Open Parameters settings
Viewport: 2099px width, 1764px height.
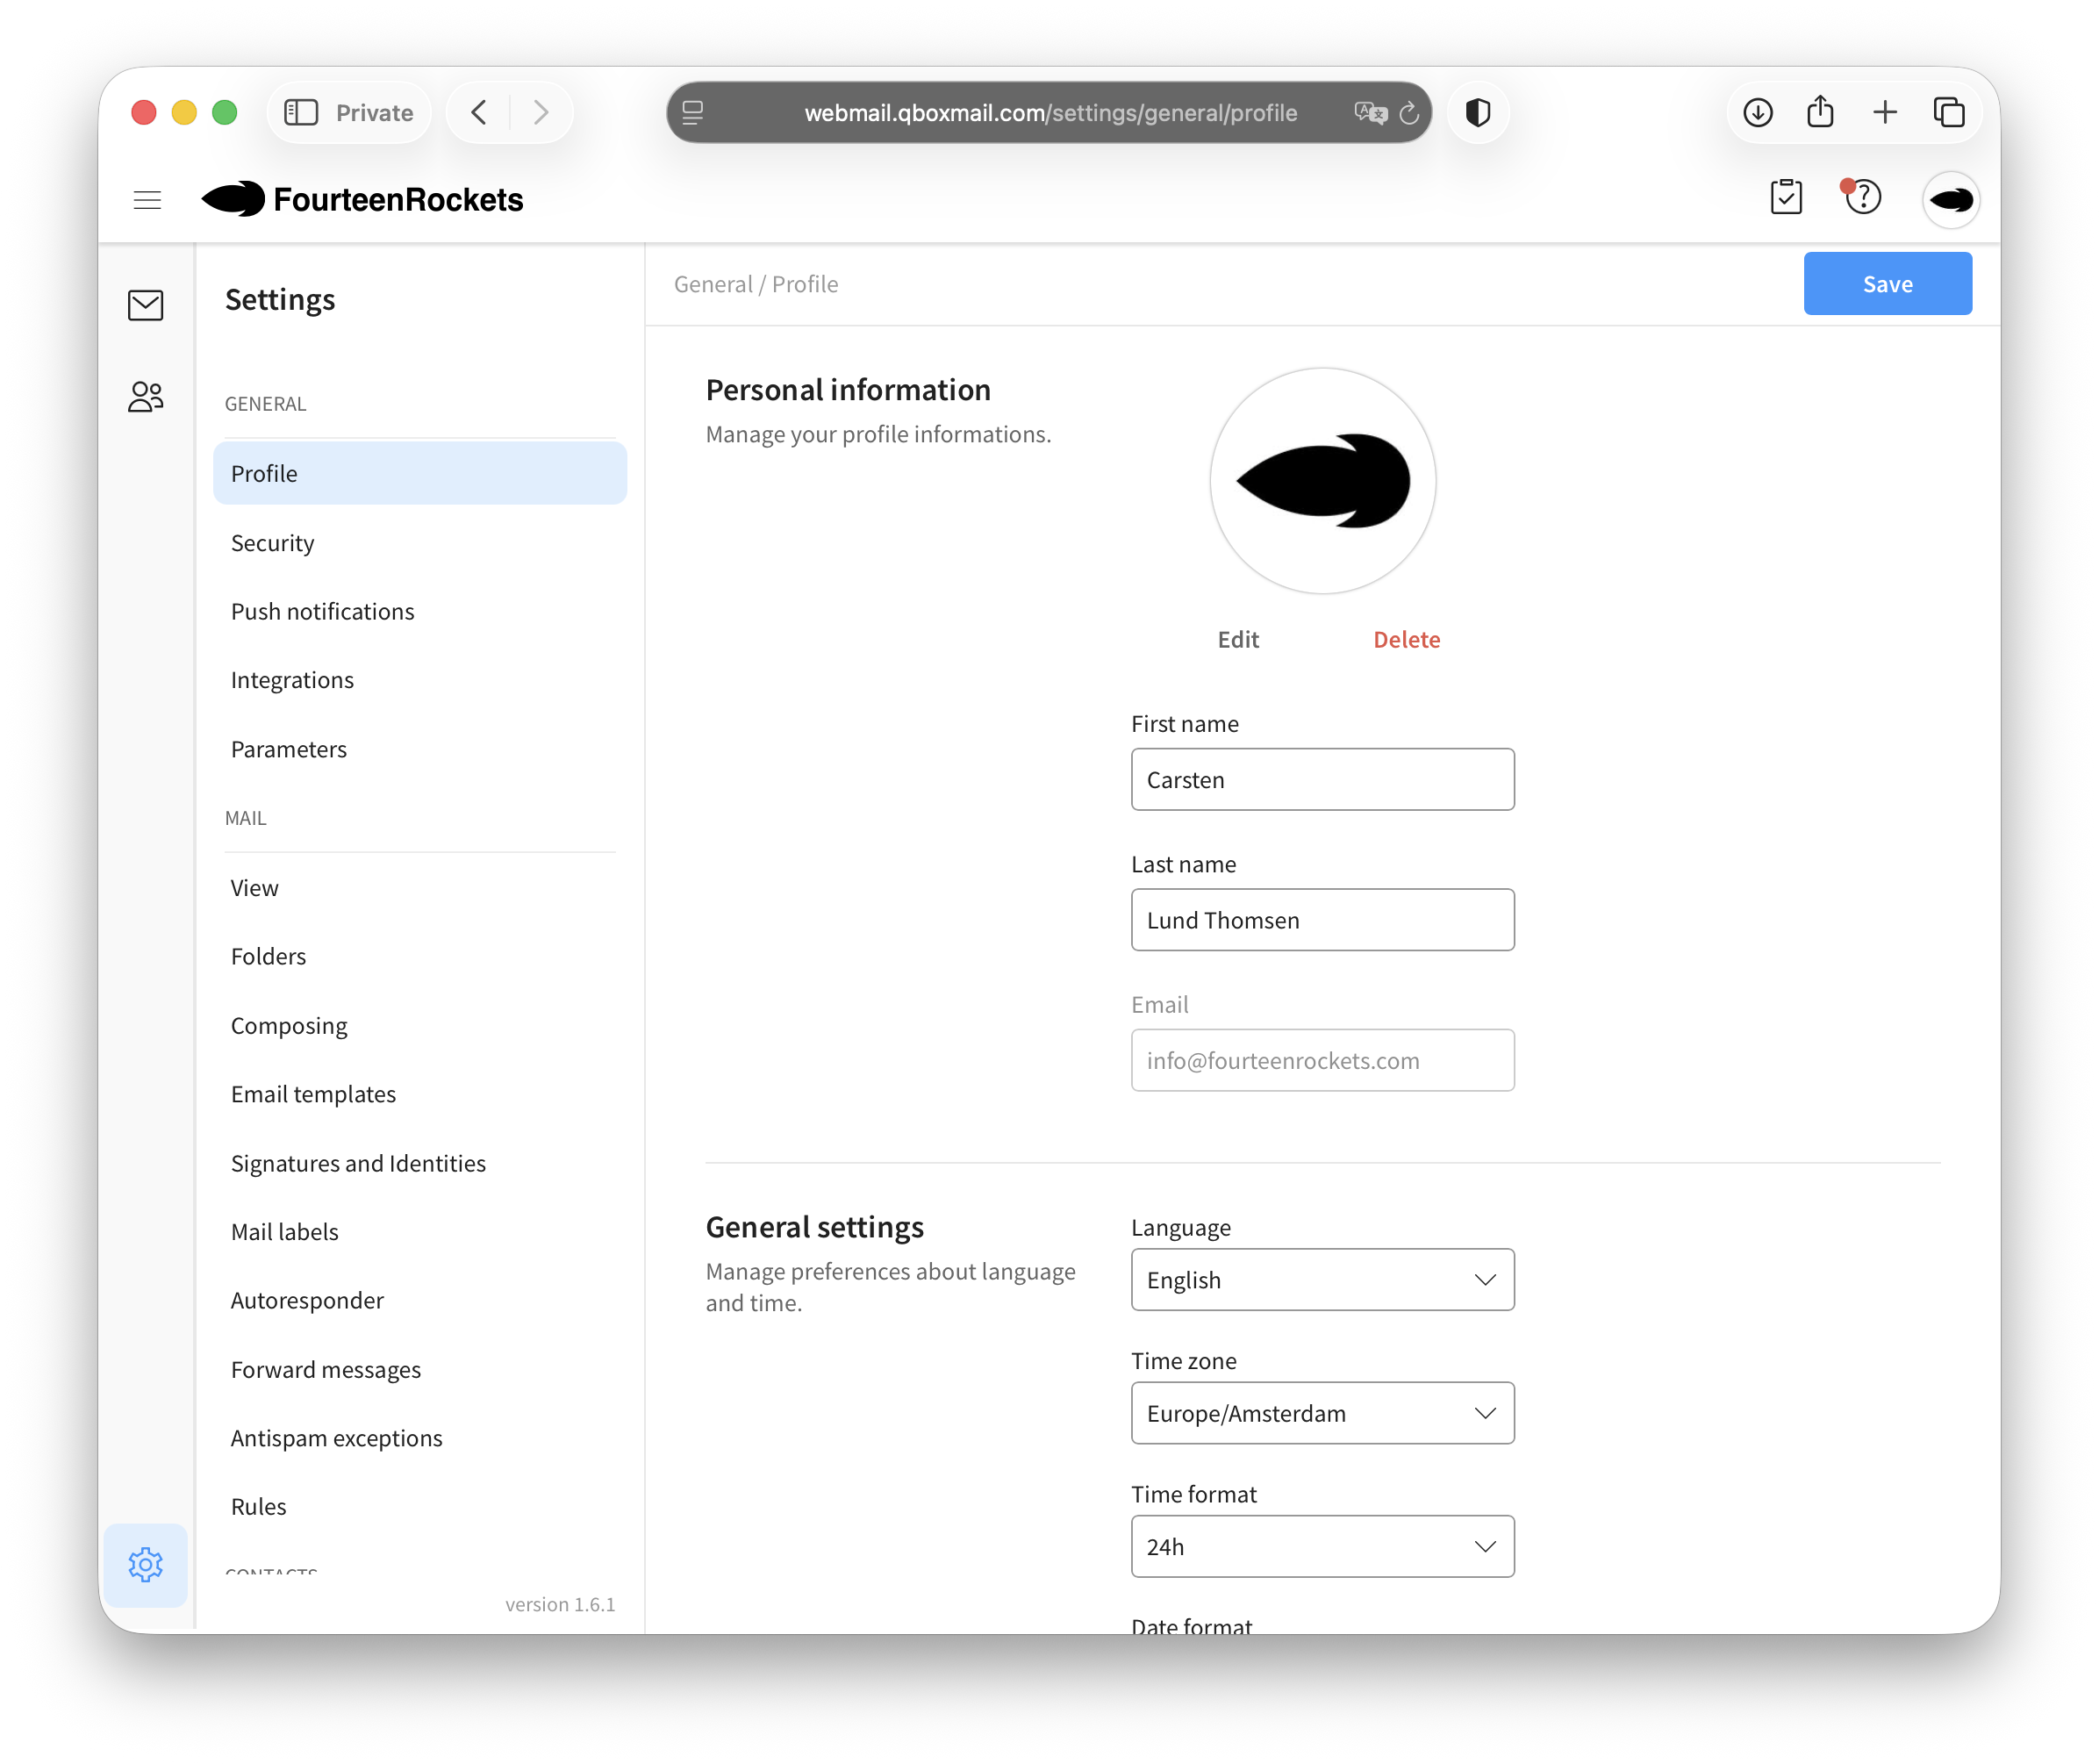point(420,749)
